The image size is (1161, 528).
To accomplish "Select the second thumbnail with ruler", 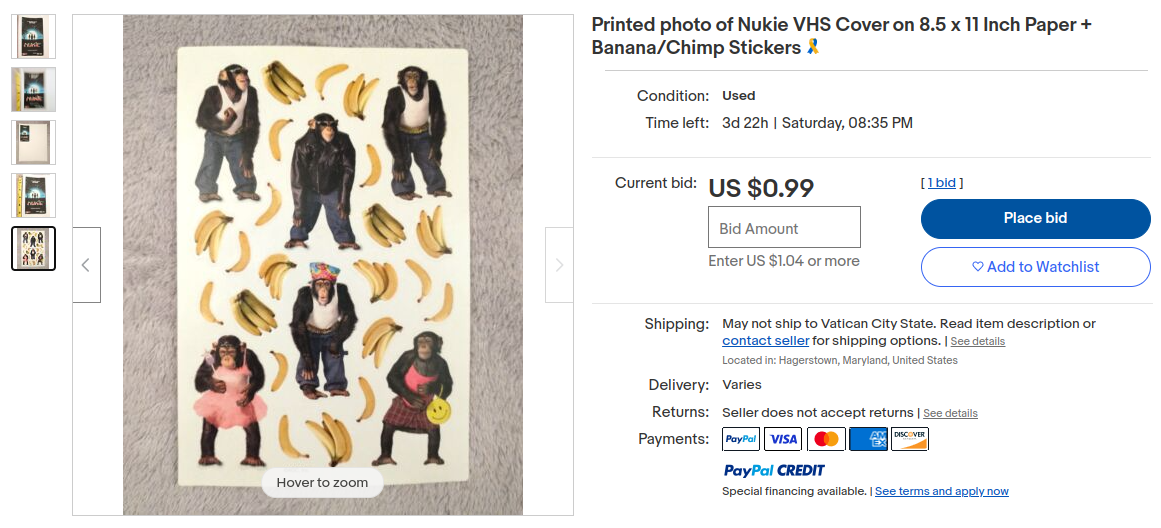I will (33, 90).
